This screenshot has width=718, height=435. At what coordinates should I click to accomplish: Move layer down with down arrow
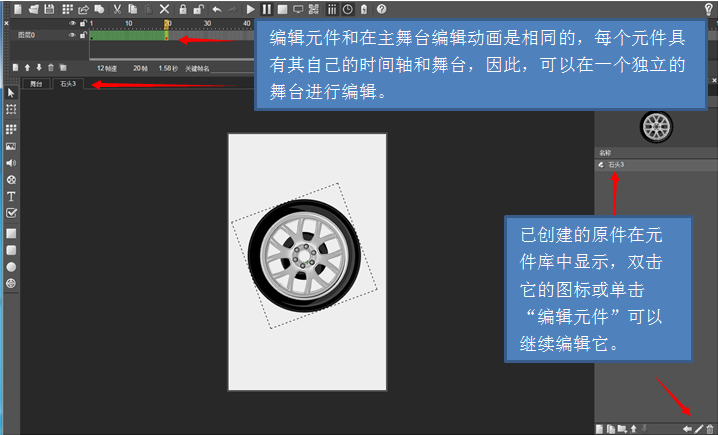point(39,68)
